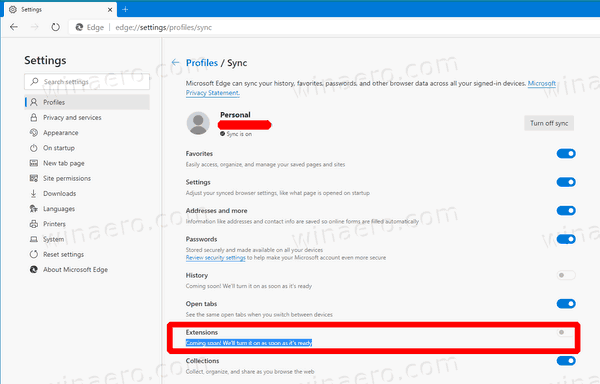Click the Profiles person icon in the sidebar
The image size is (600, 384).
click(34, 102)
